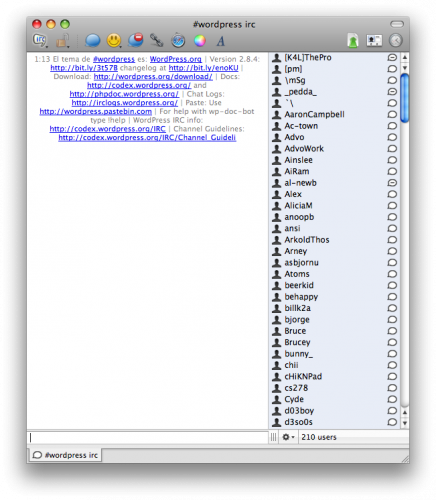Select user Ac-town in the list

click(335, 126)
